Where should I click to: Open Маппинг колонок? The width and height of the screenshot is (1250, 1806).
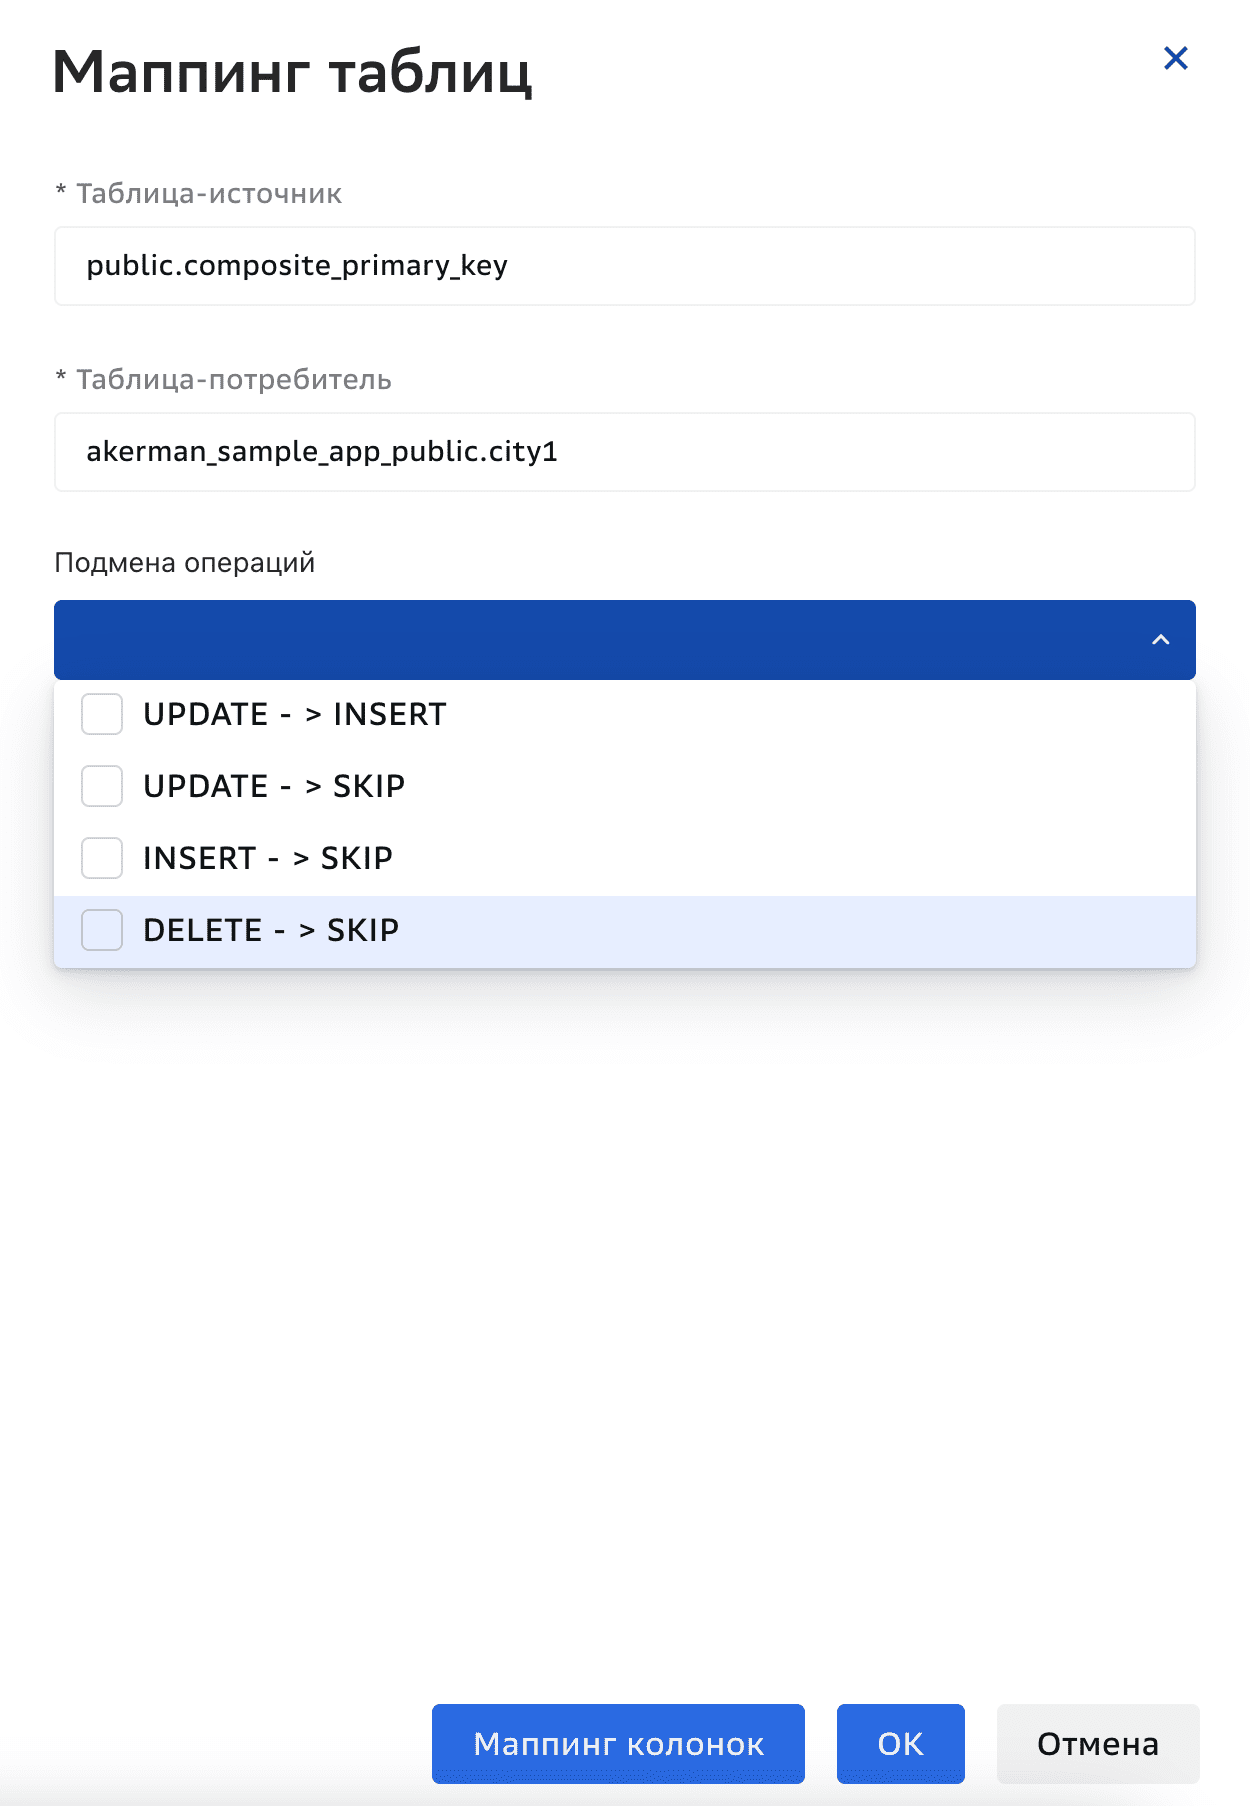click(618, 1743)
